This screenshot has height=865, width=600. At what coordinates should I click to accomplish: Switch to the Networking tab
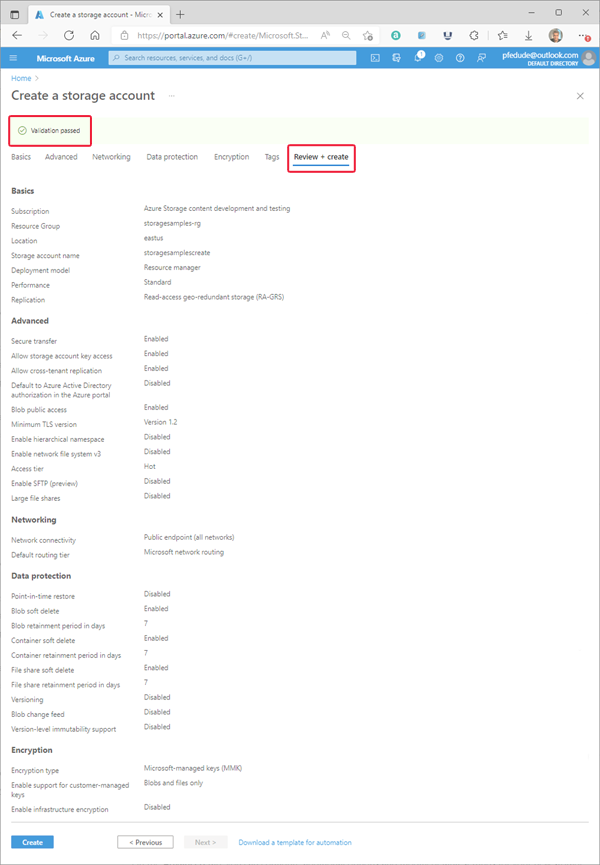[111, 157]
